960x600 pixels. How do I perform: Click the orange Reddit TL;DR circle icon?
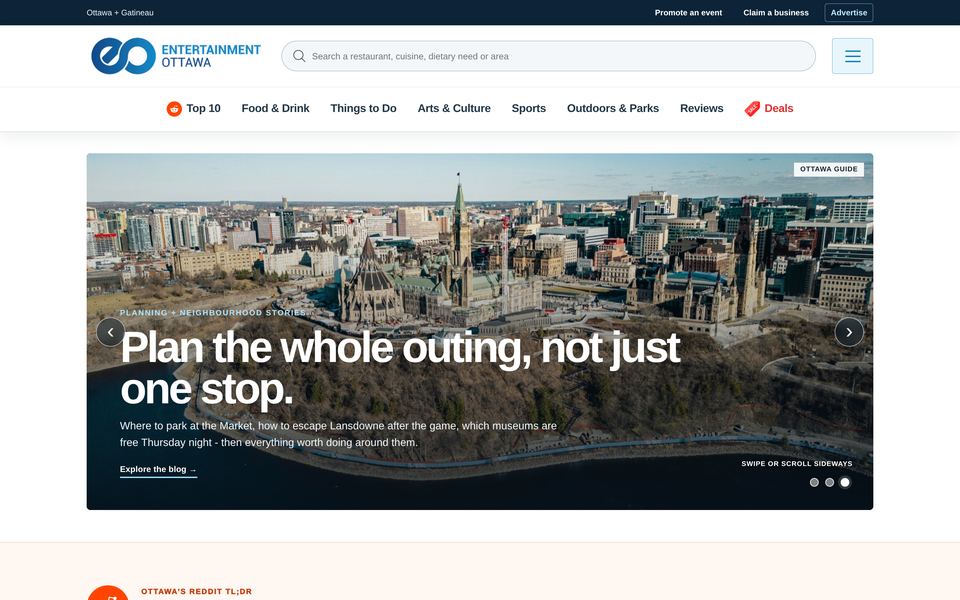(108, 593)
